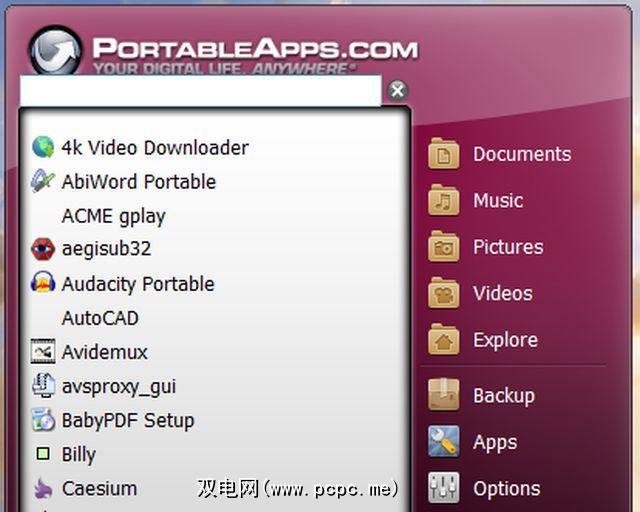This screenshot has width=640, height=512.
Task: Clear the search with the X button
Action: 397,90
